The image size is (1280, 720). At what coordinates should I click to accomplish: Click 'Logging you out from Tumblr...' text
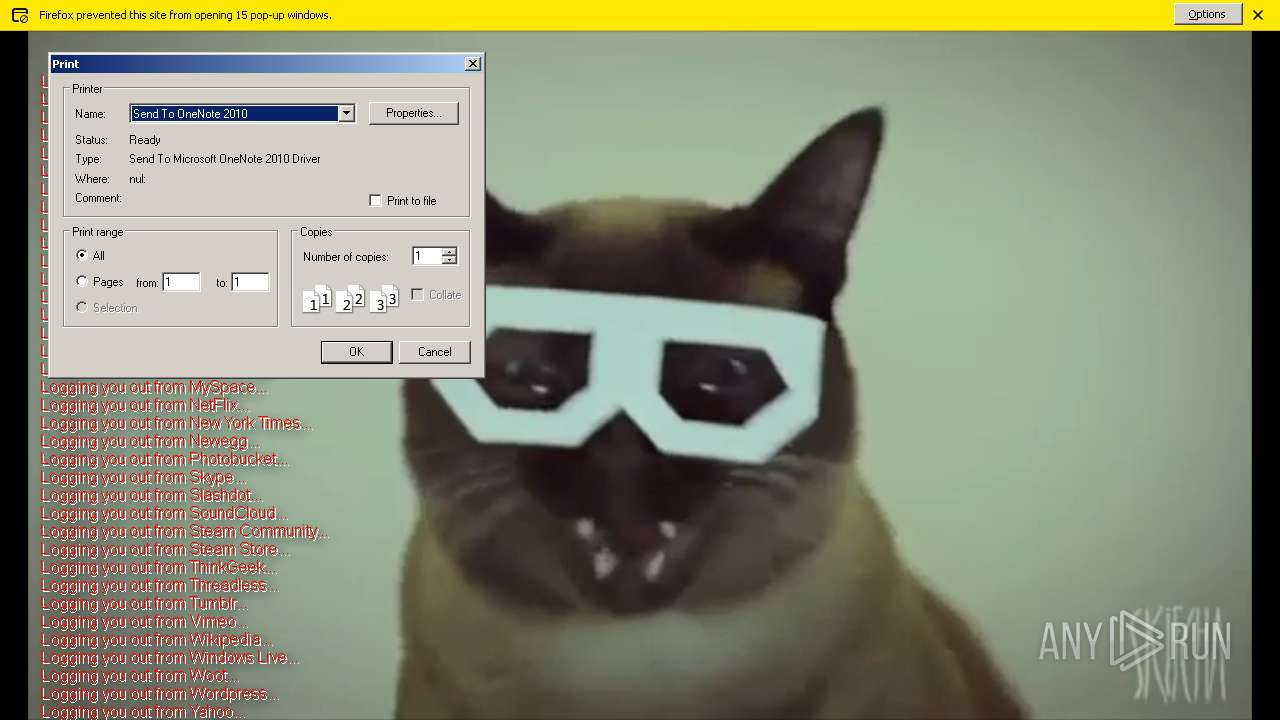pos(145,603)
